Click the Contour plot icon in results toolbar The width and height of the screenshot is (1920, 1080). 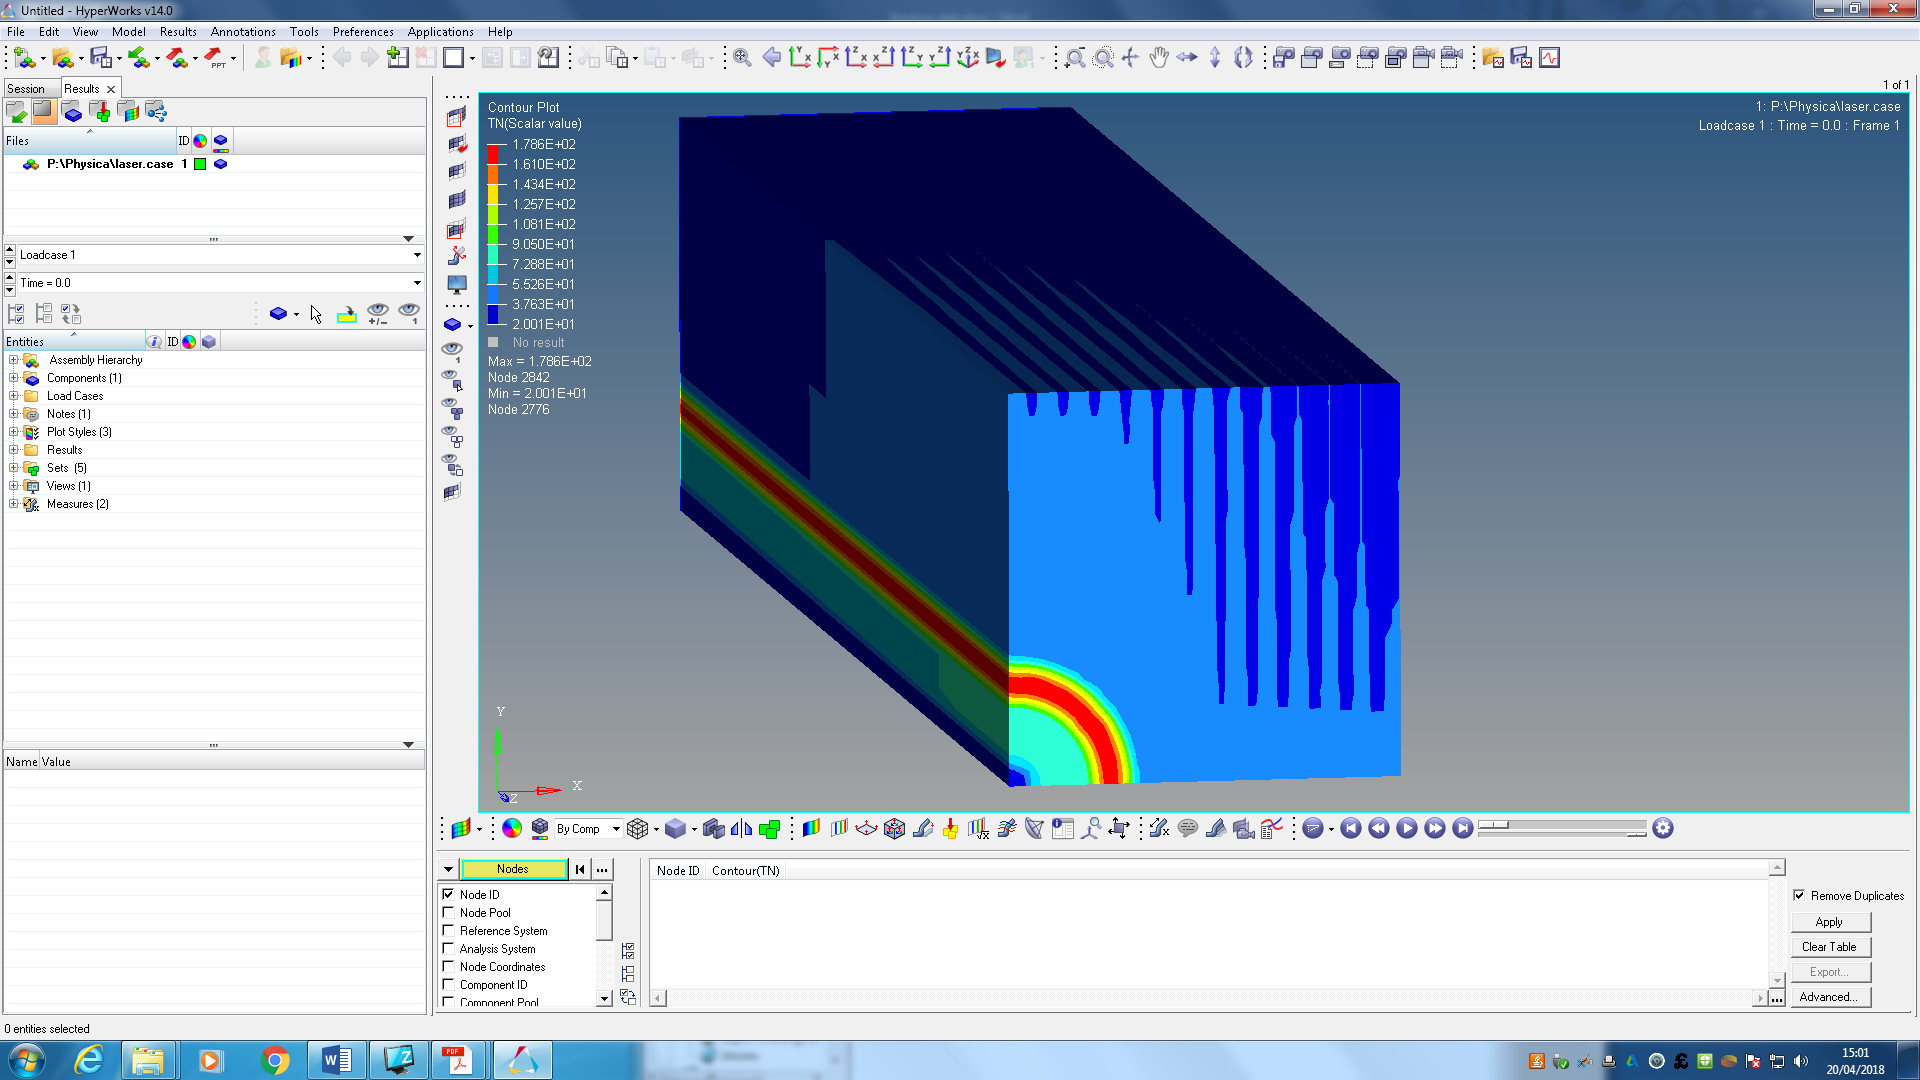(x=811, y=828)
